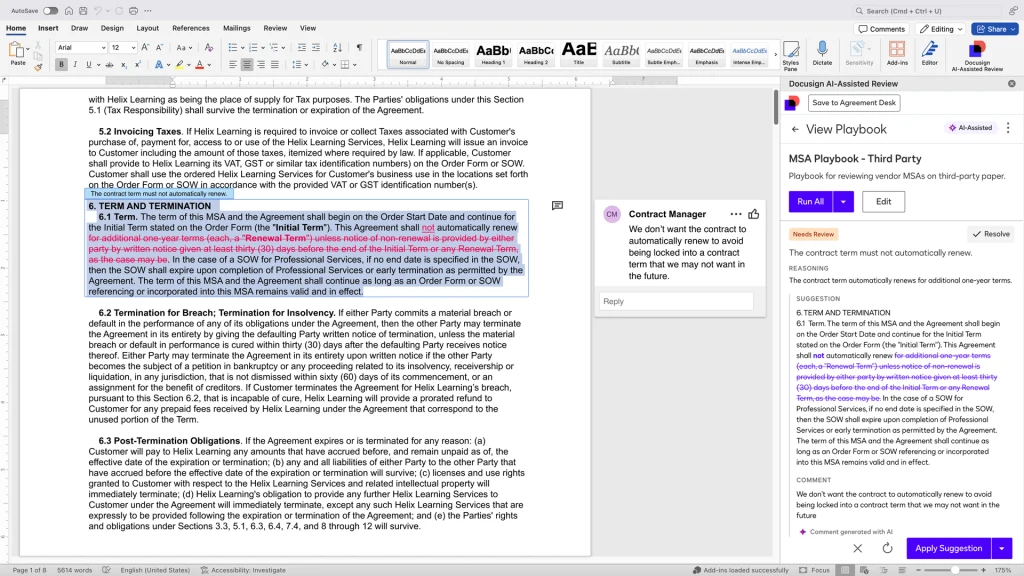Toggle bold formatting

coord(62,65)
